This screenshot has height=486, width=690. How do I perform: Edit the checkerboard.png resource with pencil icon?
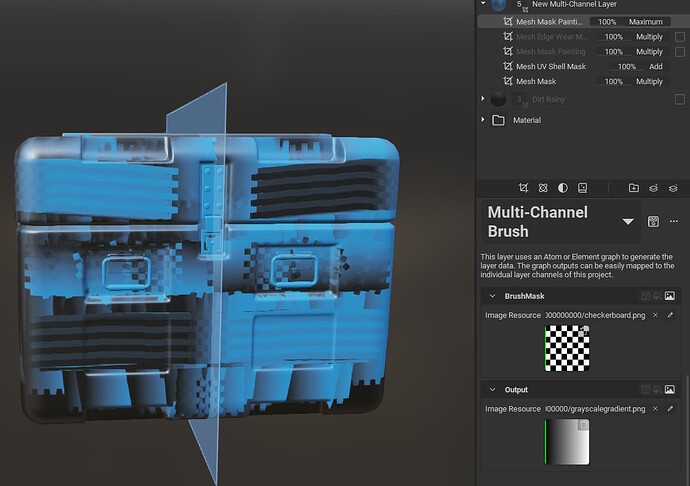(x=671, y=315)
